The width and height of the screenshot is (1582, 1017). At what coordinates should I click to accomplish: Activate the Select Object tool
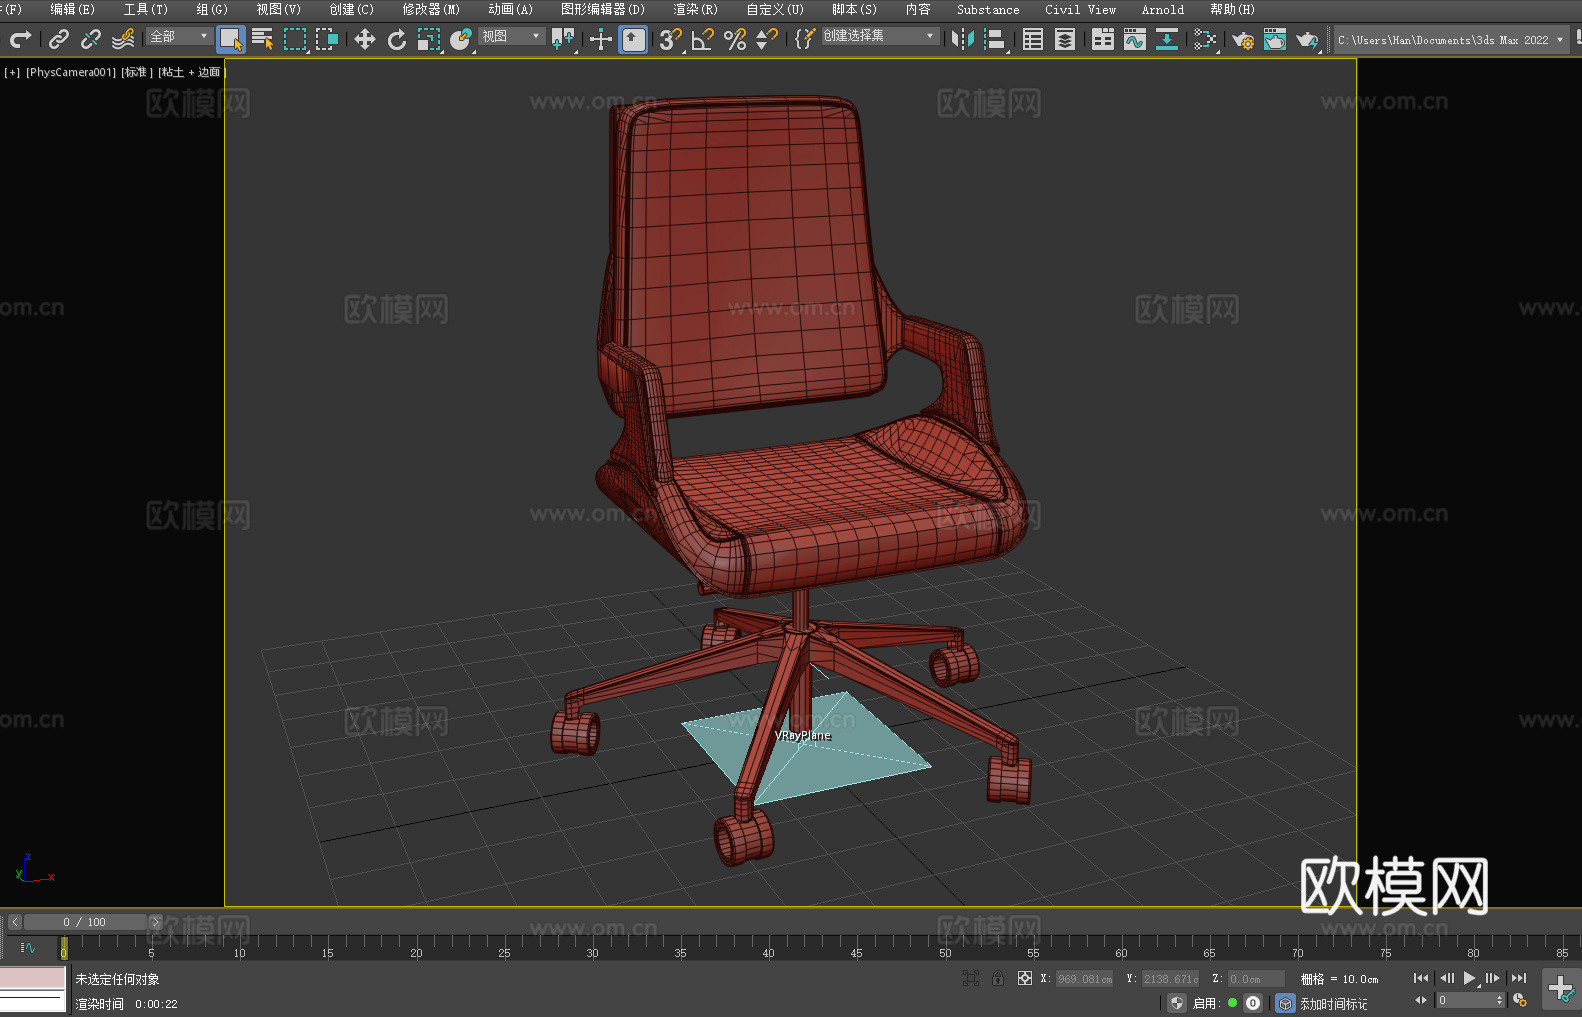point(231,39)
